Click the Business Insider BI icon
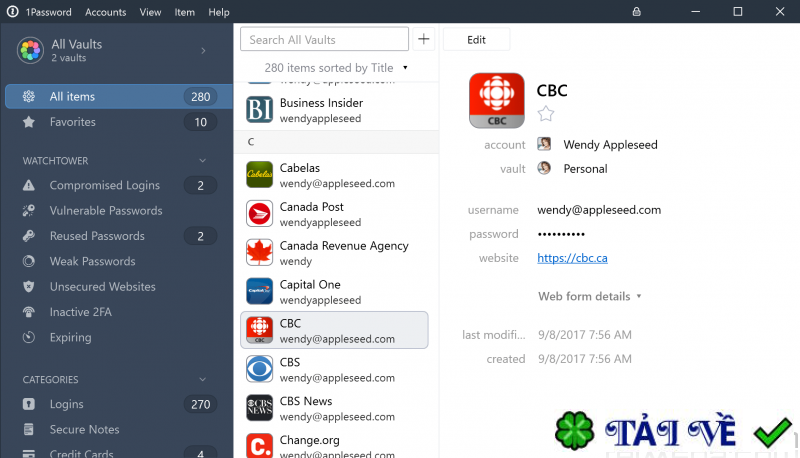 click(x=259, y=110)
